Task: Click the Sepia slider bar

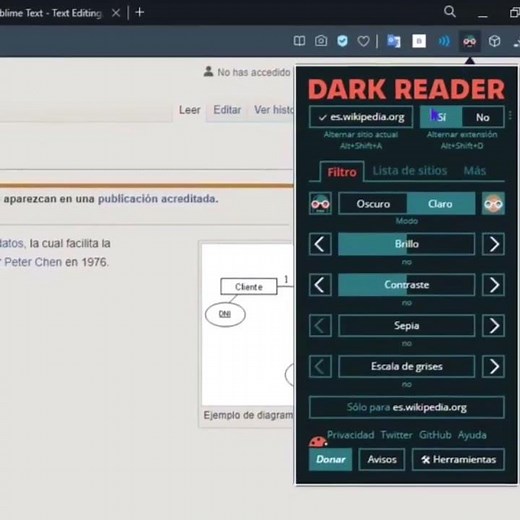Action: pyautogui.click(x=407, y=325)
